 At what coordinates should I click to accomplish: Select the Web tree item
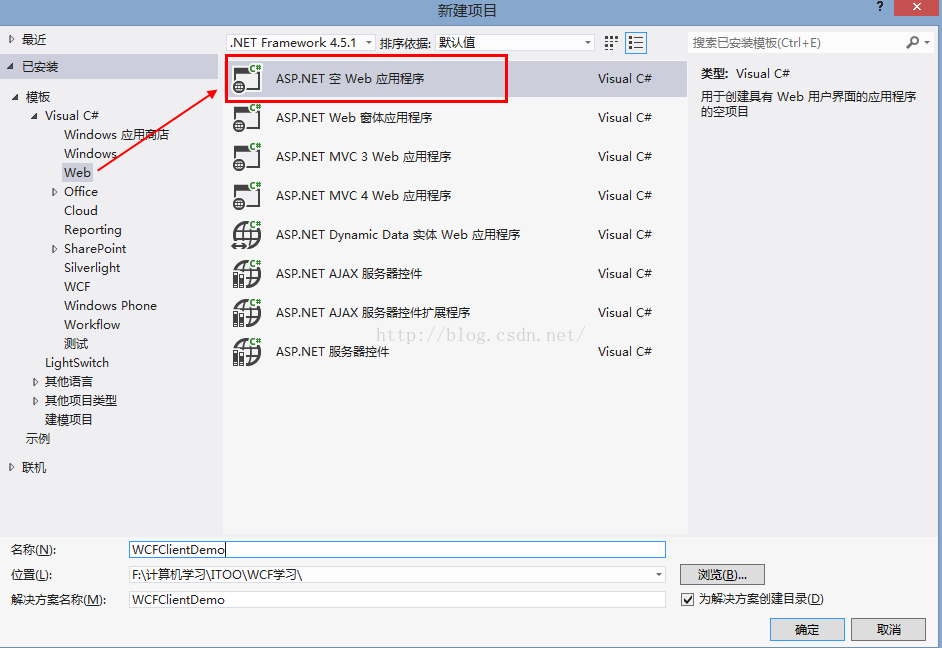(x=77, y=173)
